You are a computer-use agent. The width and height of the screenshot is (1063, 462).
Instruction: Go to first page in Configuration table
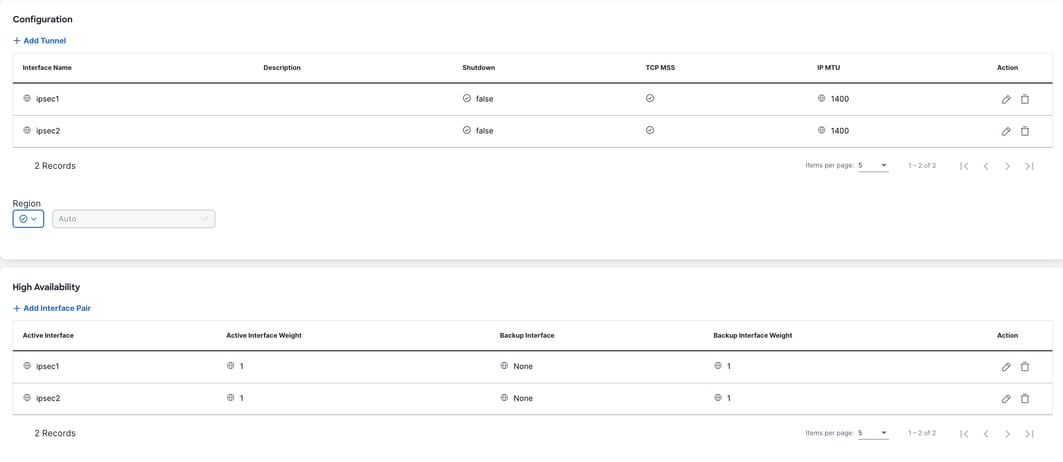coord(964,166)
